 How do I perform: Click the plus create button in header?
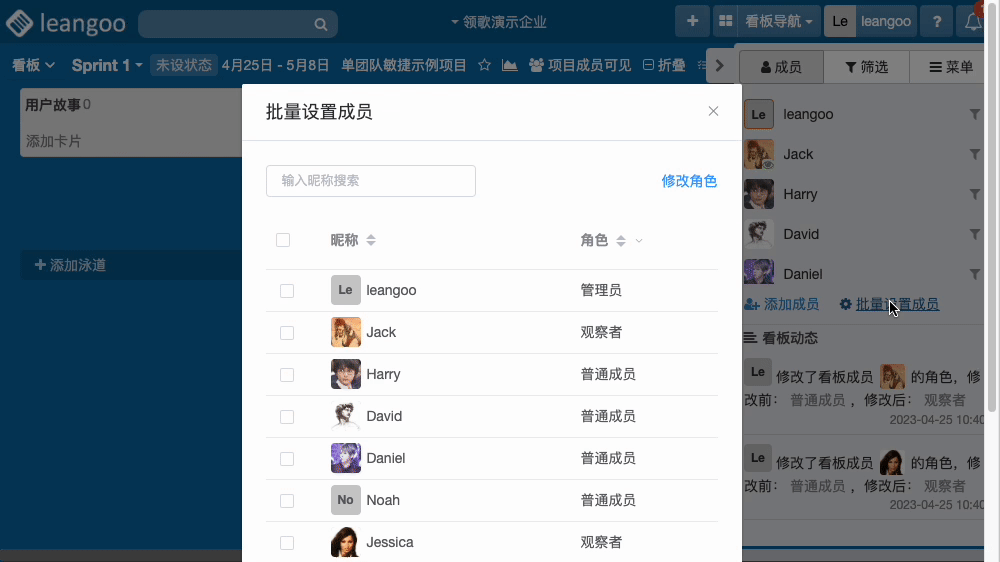tap(692, 21)
